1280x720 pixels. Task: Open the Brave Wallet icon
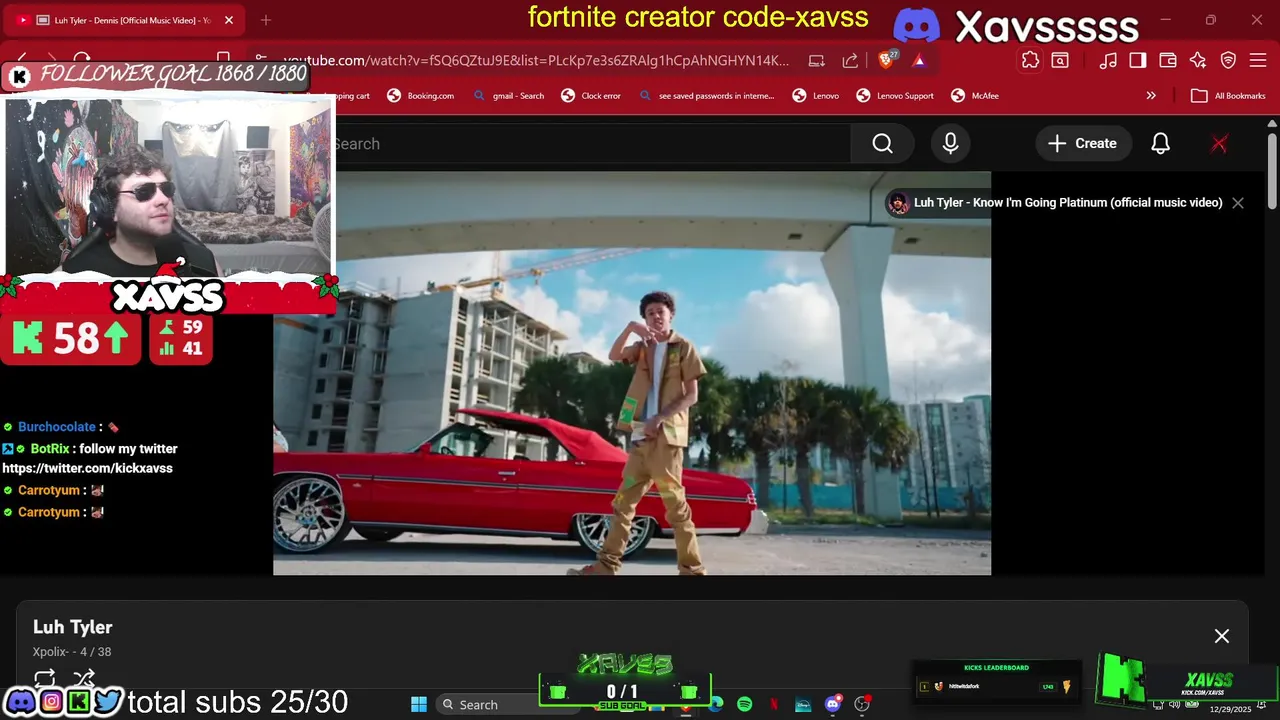[x=1168, y=60]
